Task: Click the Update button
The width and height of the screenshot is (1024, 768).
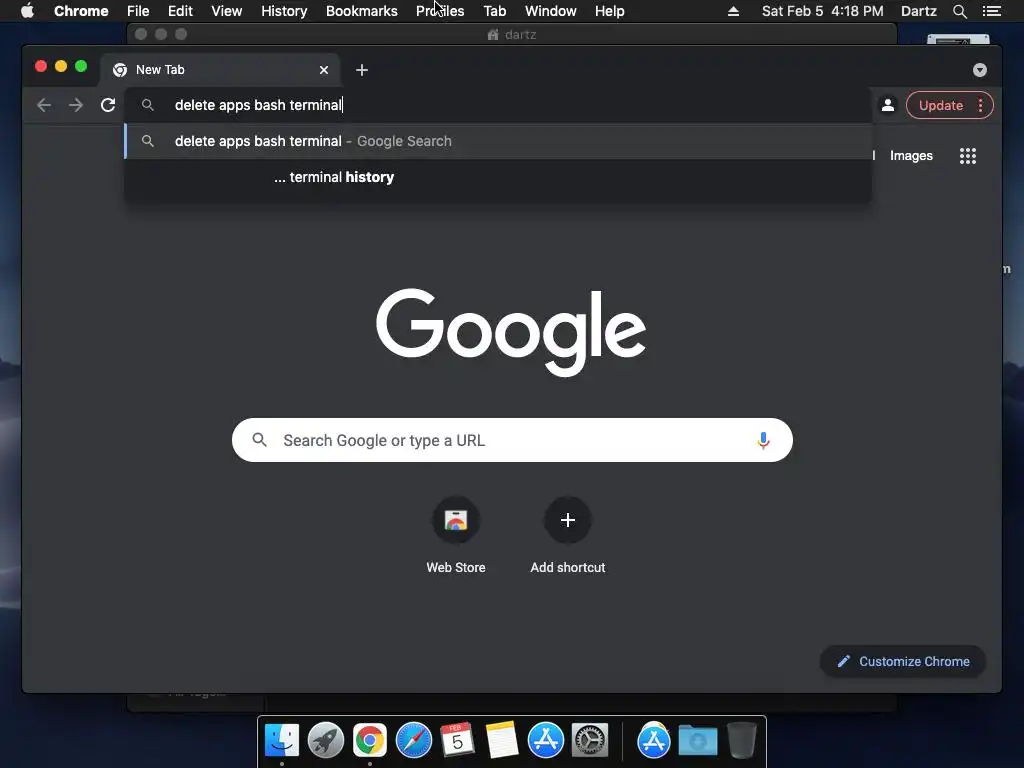Action: click(940, 105)
